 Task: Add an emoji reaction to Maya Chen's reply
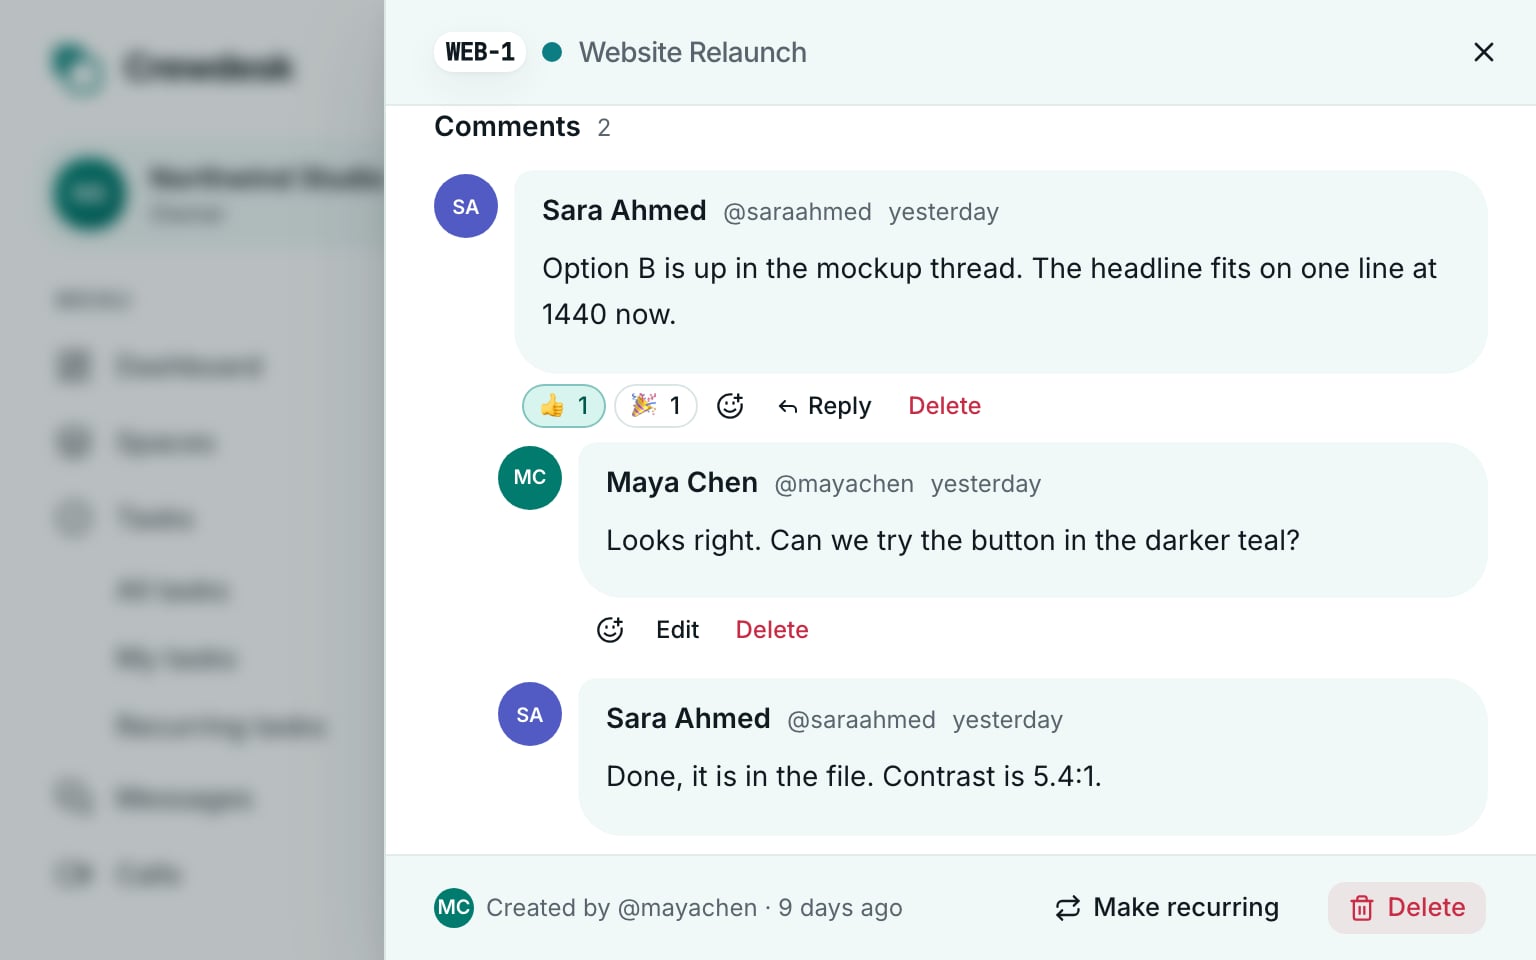(610, 630)
